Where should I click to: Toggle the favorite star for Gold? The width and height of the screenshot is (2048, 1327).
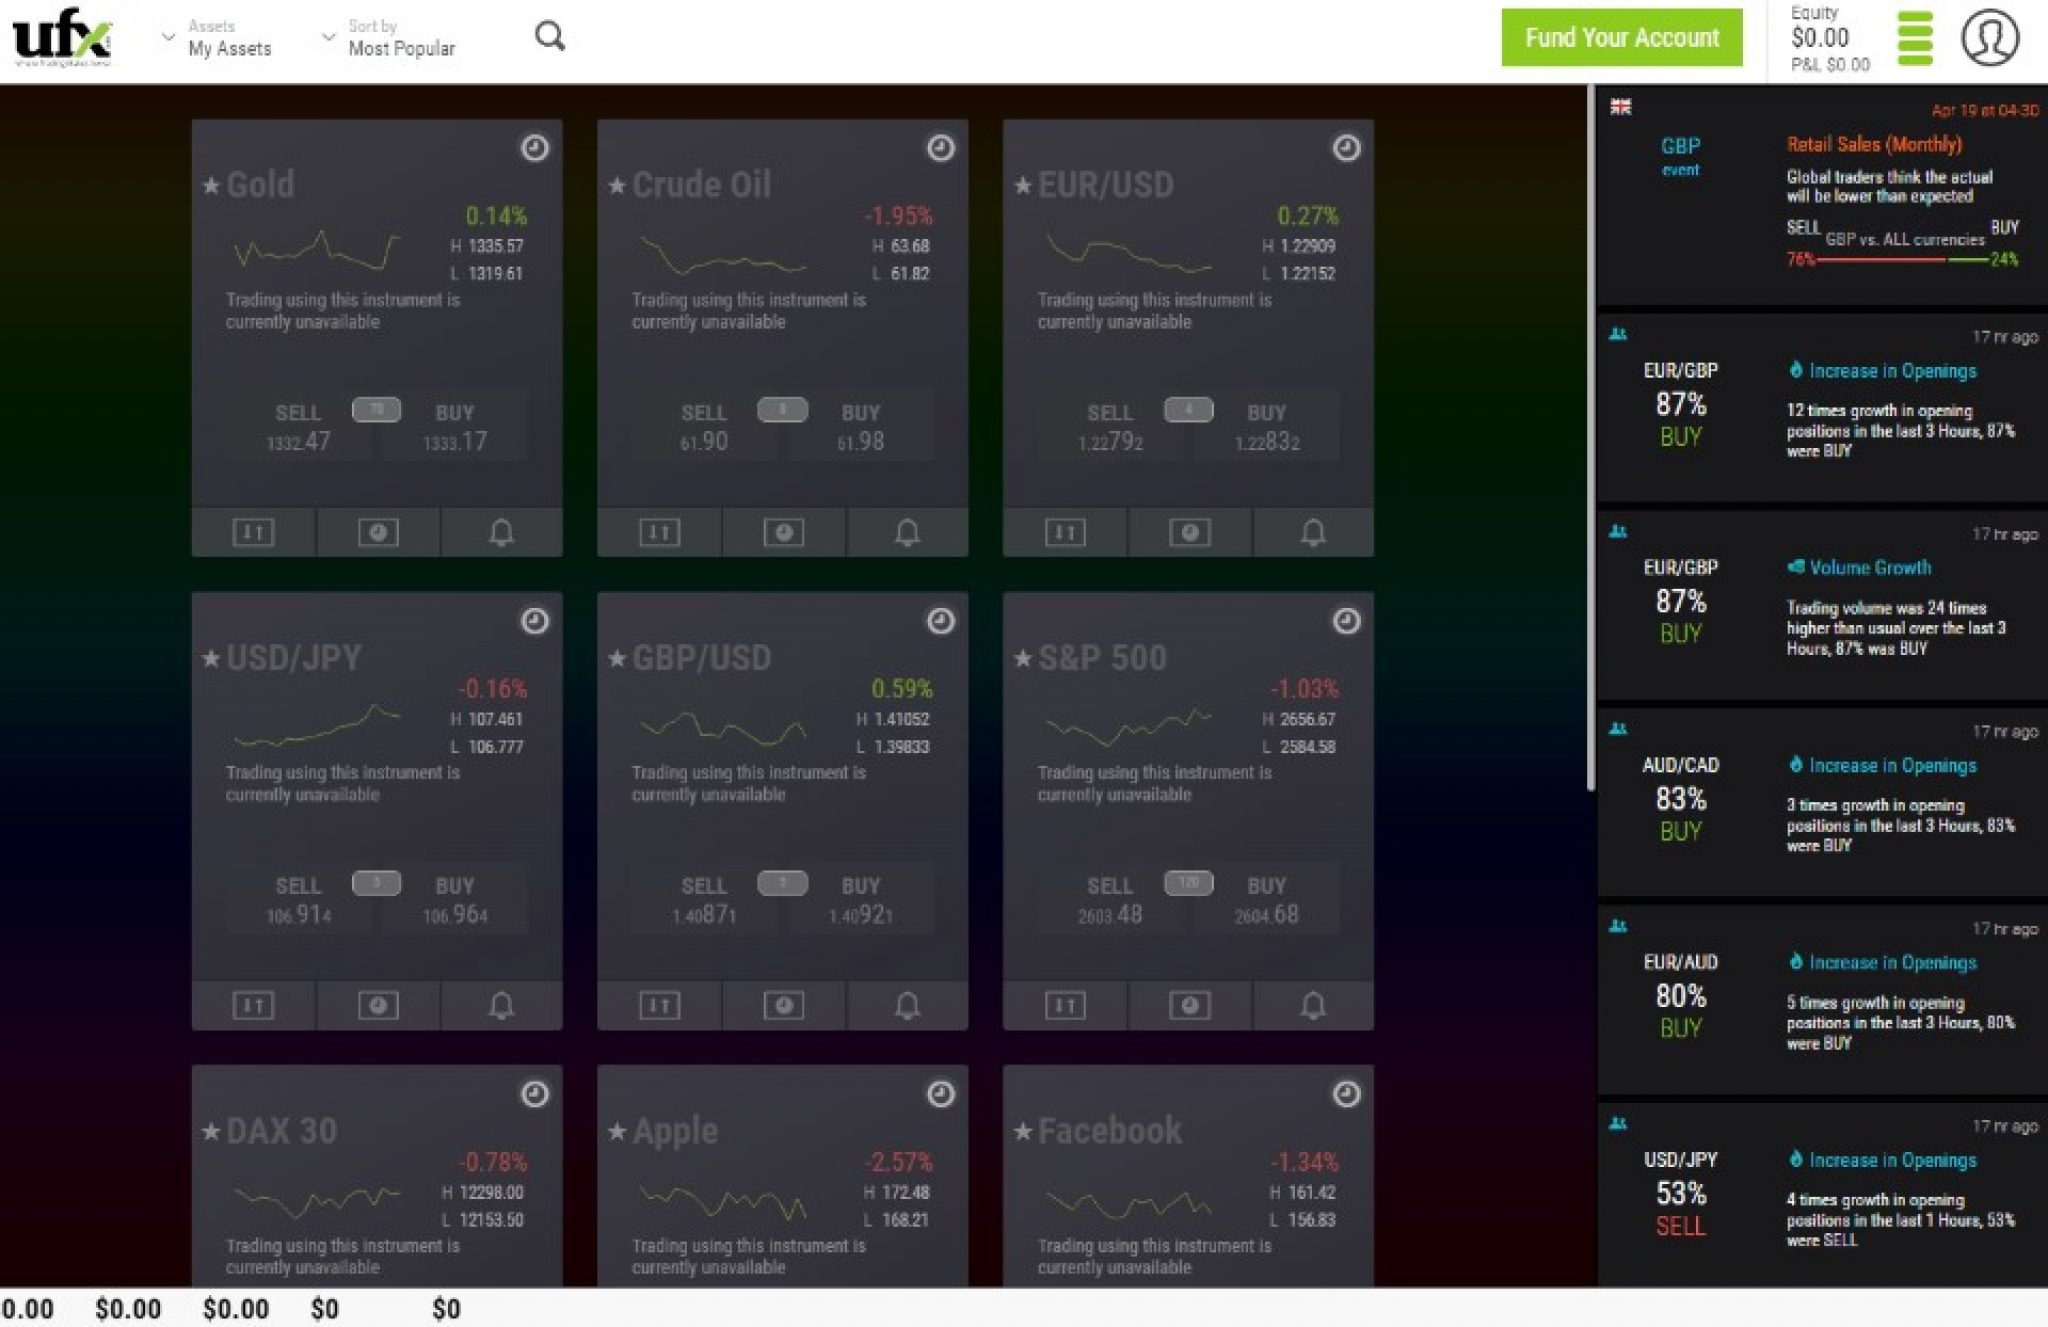click(211, 186)
